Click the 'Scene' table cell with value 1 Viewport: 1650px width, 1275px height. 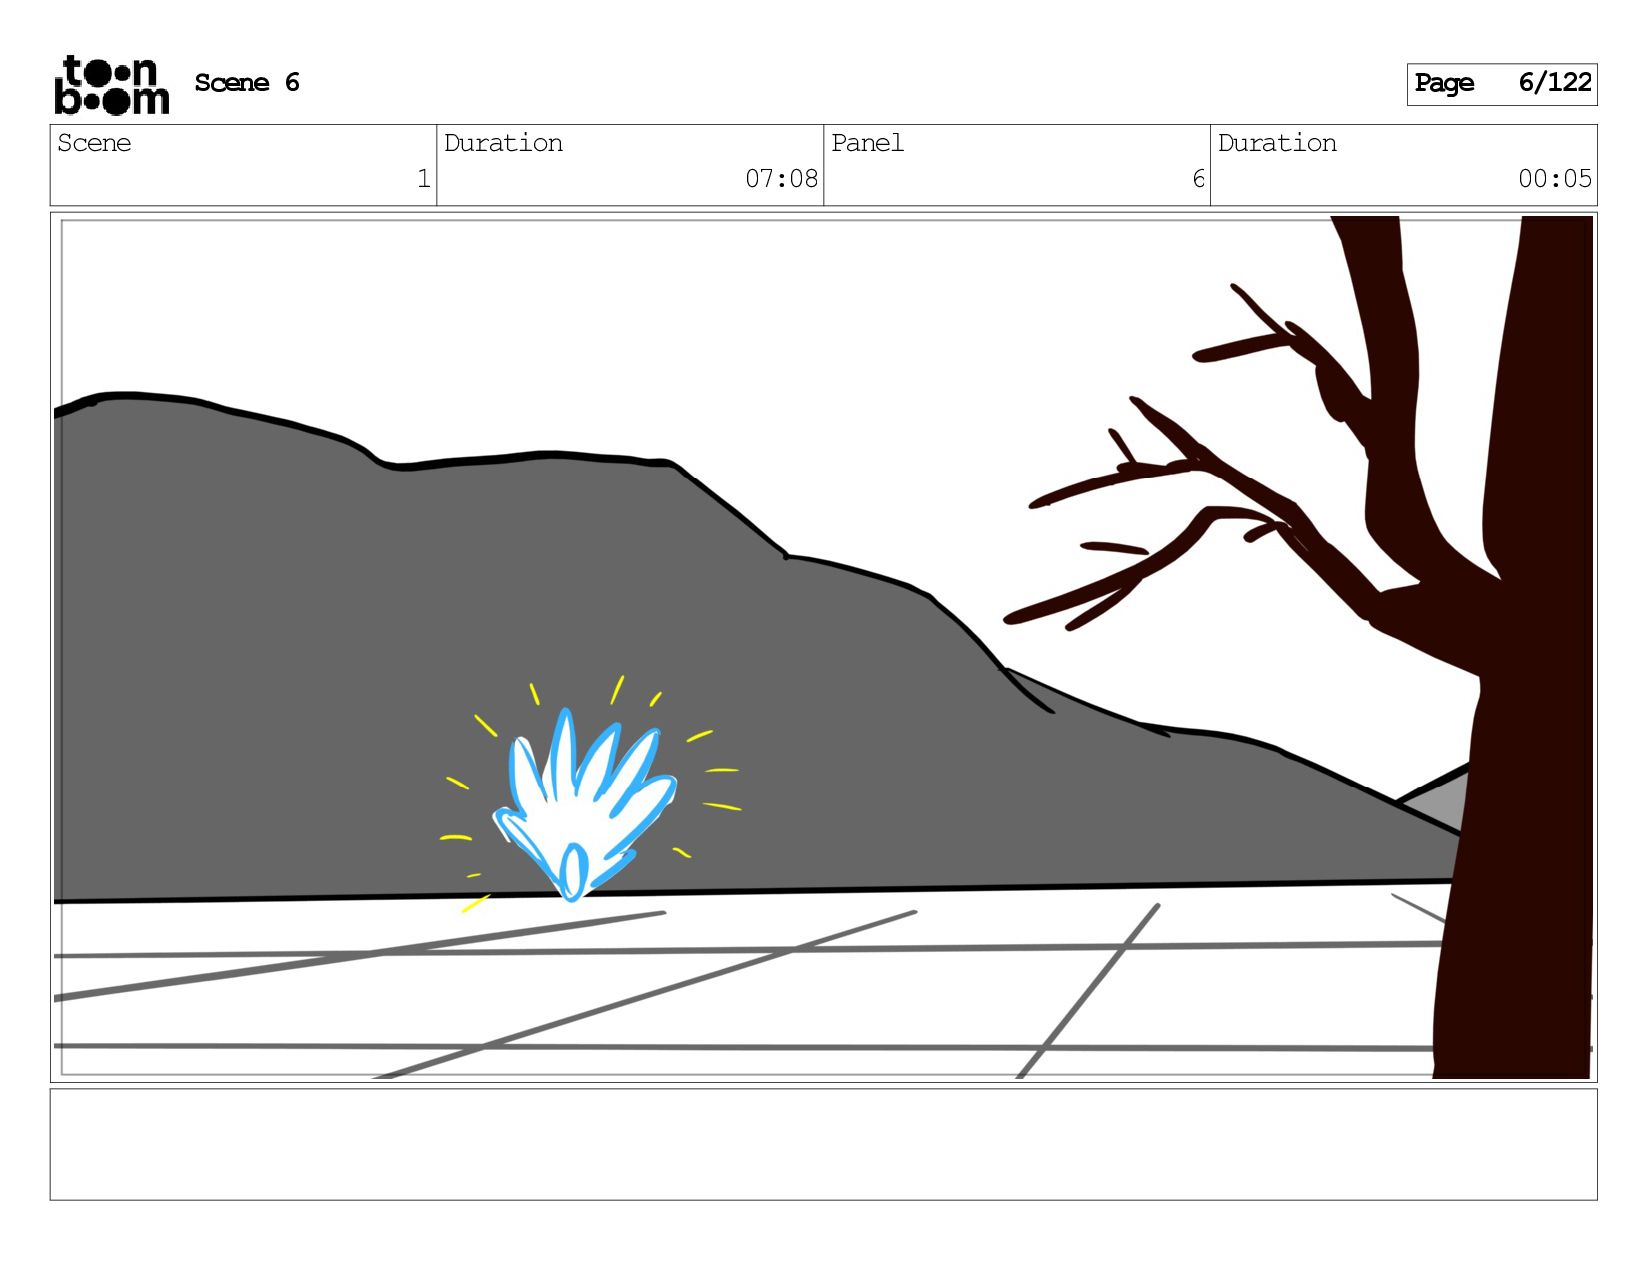coord(243,165)
